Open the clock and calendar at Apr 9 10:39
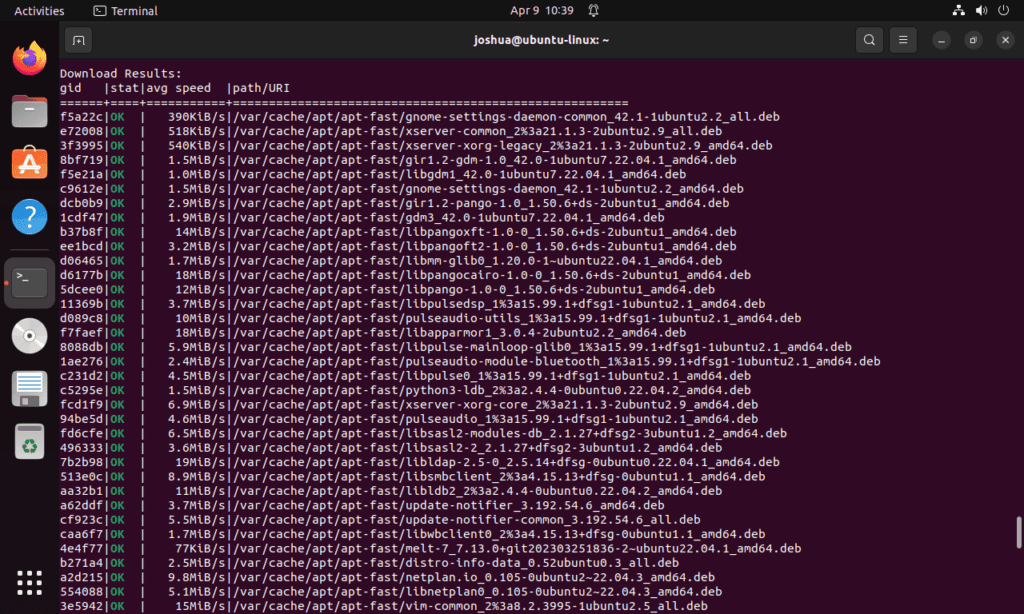 540,11
